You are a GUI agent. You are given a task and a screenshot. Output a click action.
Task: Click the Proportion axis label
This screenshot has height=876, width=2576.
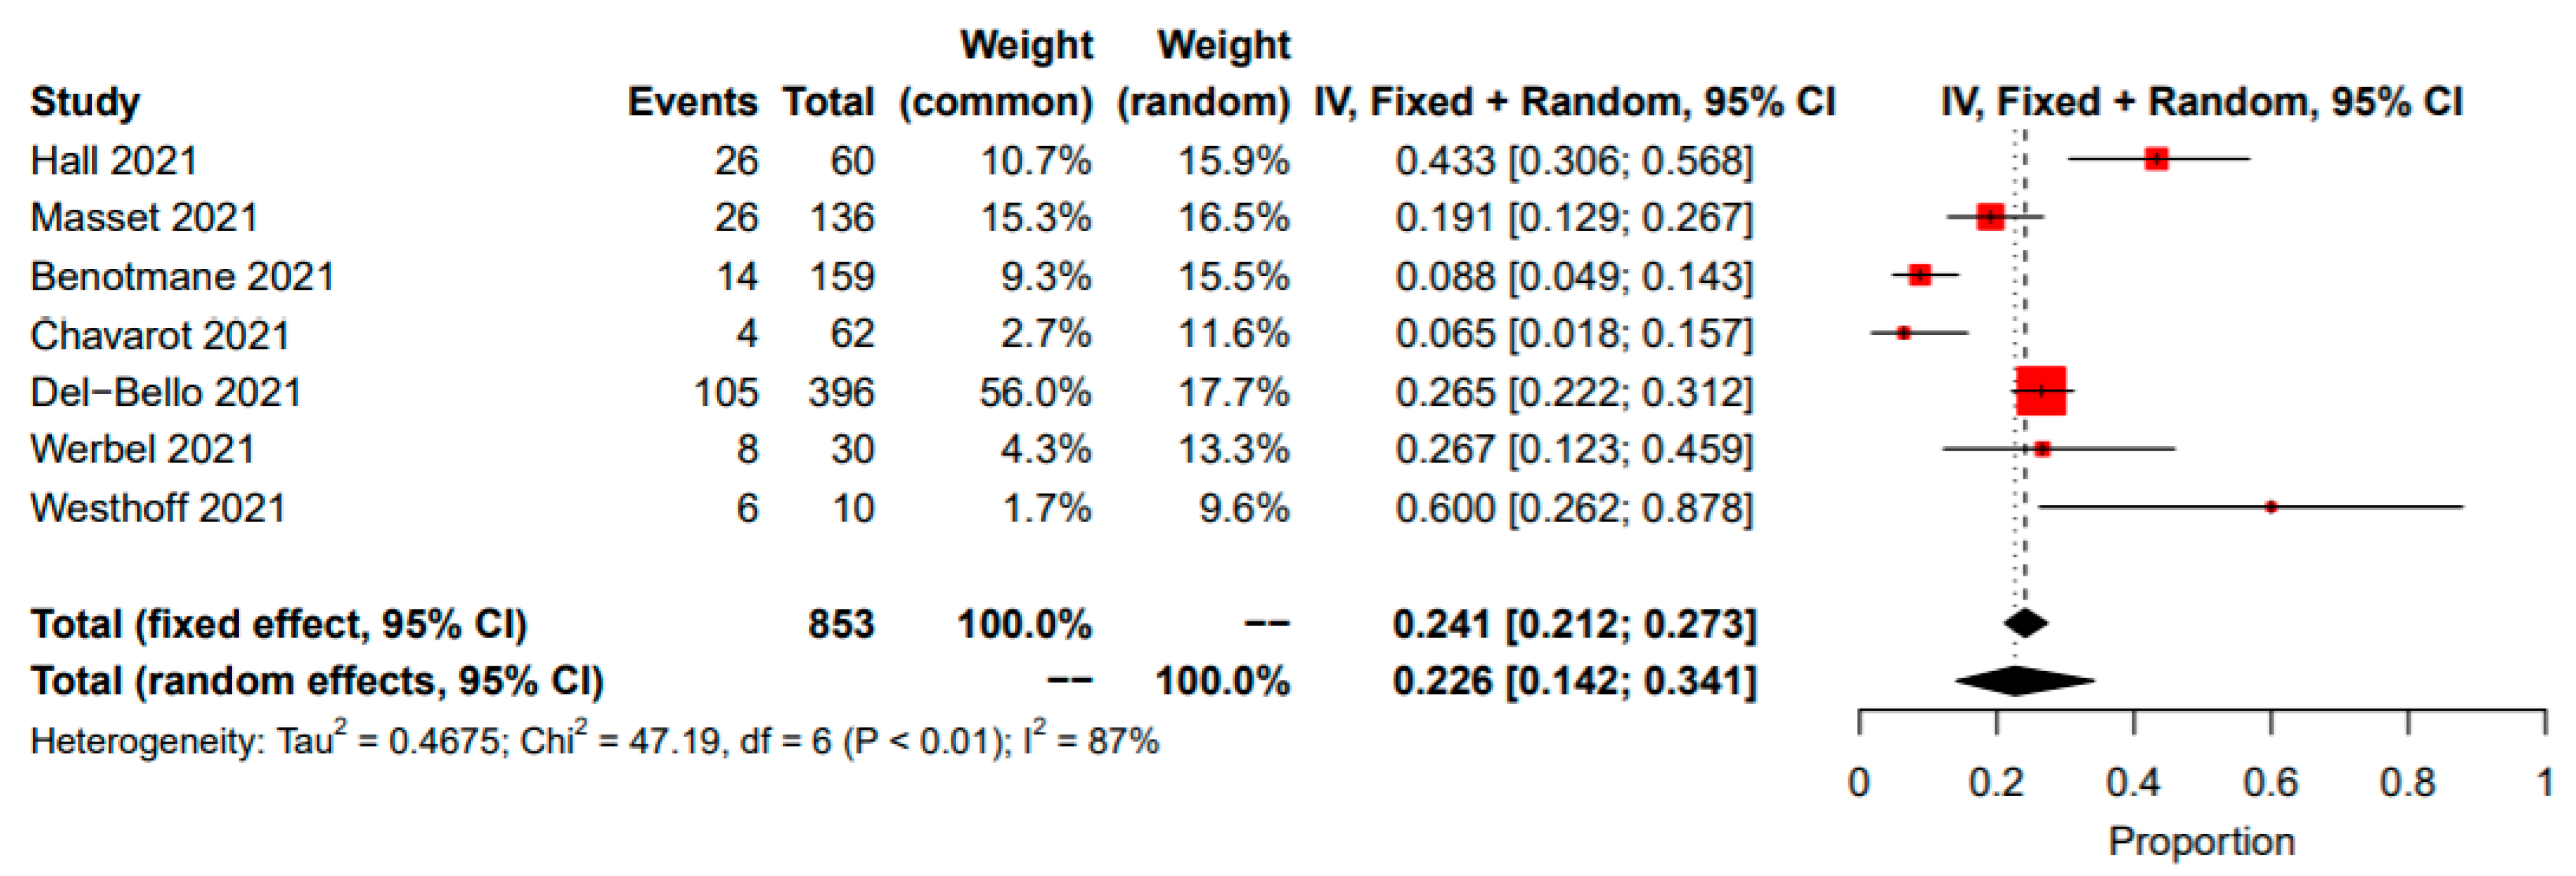click(2201, 841)
